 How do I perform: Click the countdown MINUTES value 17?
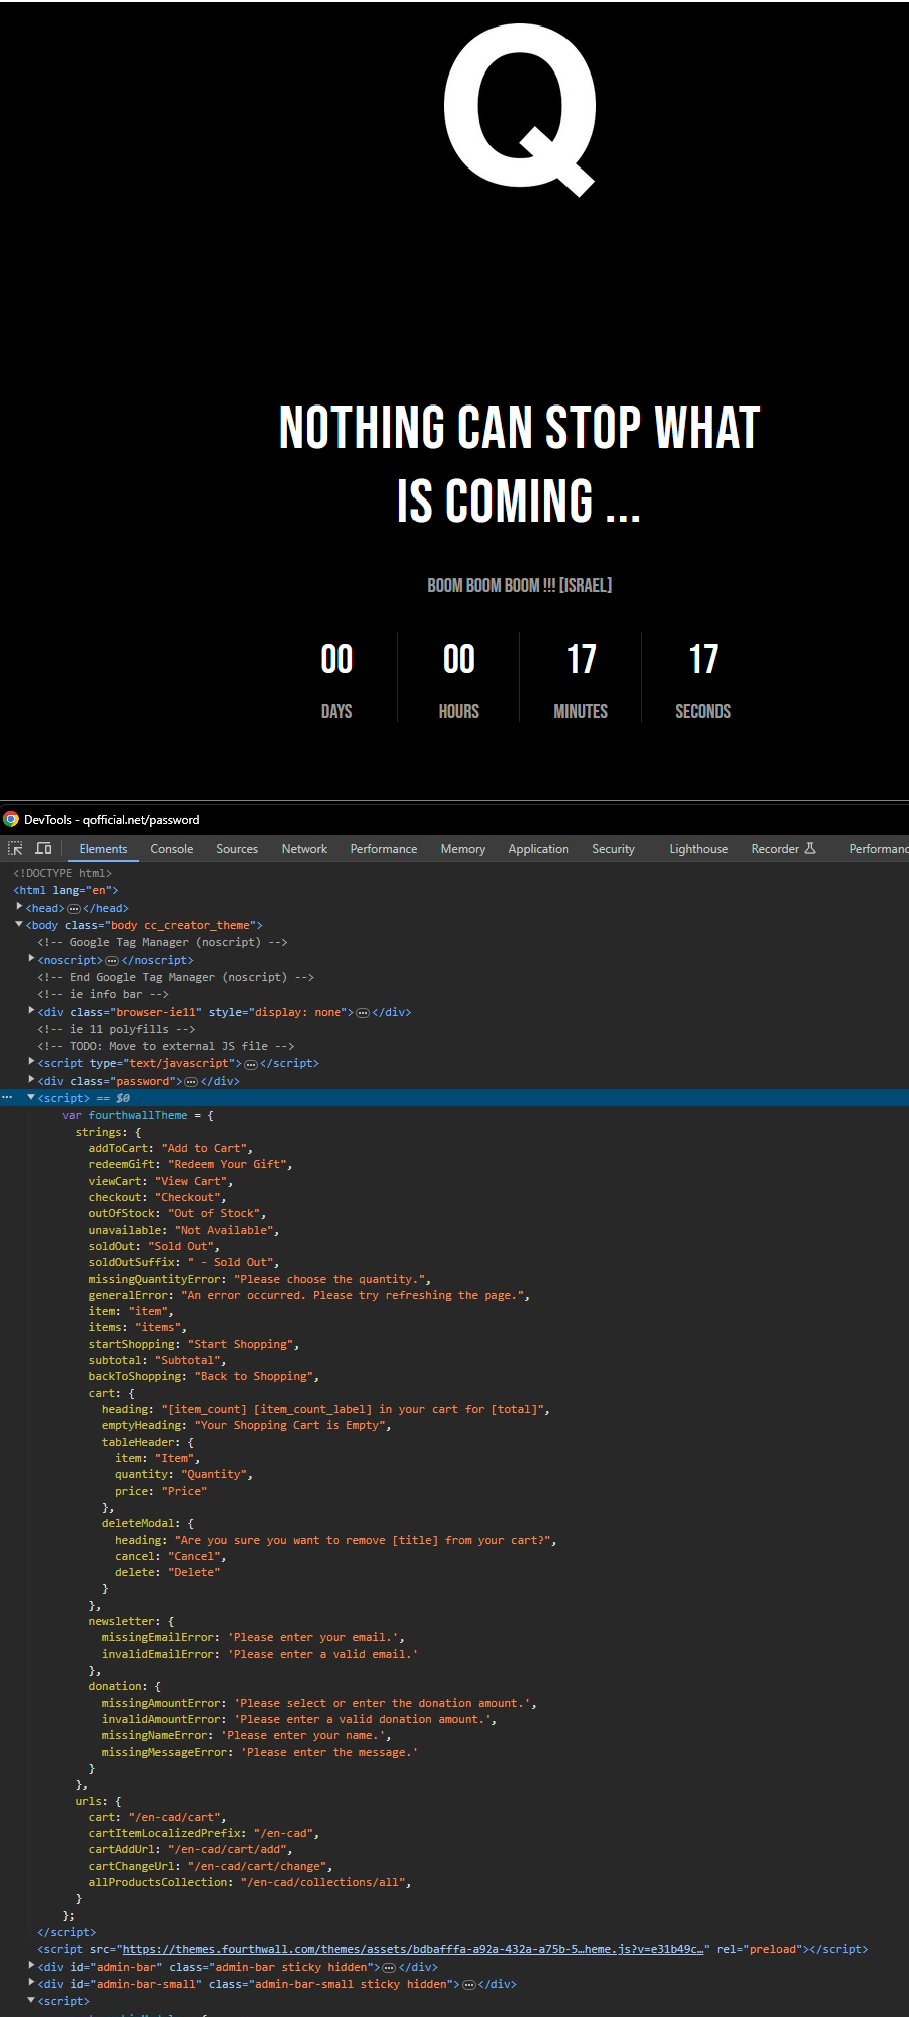tap(581, 659)
